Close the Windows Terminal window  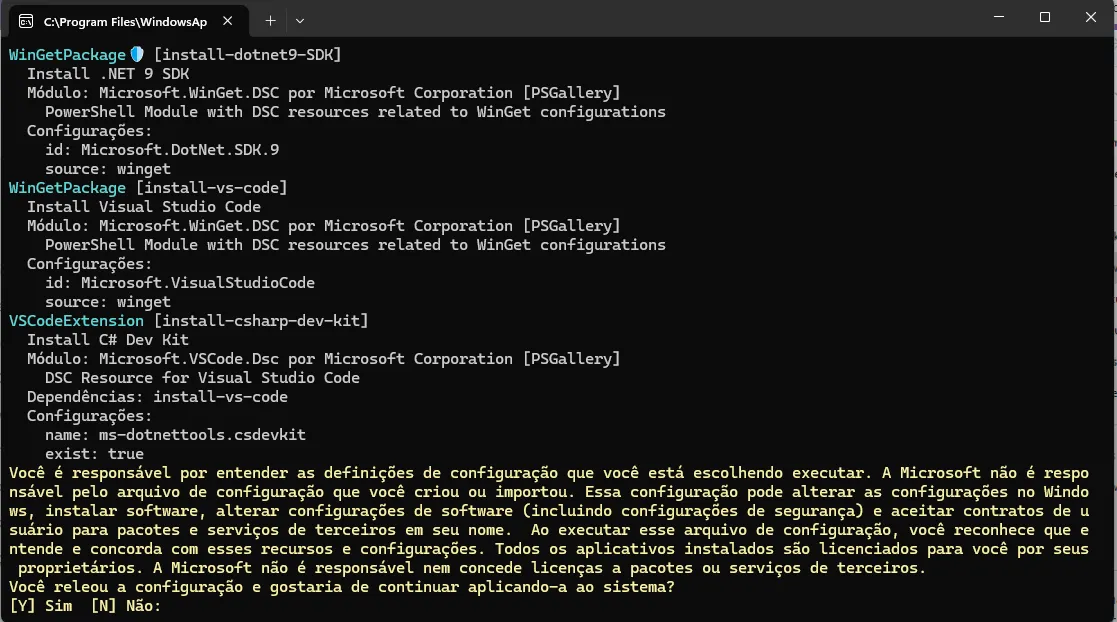coord(1091,17)
